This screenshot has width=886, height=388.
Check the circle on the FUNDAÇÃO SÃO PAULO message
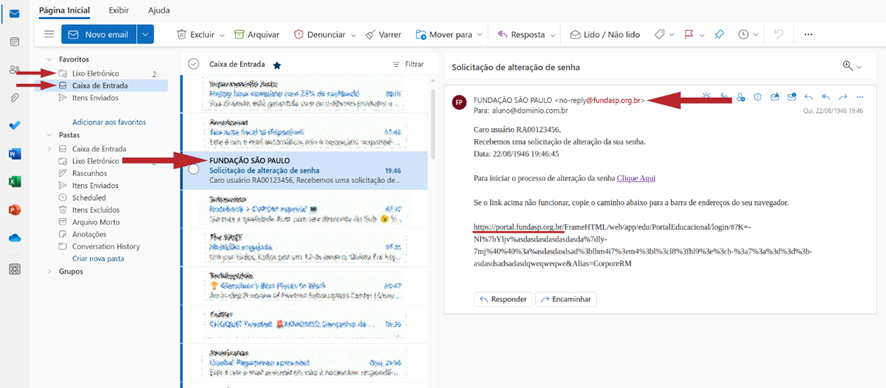(194, 170)
